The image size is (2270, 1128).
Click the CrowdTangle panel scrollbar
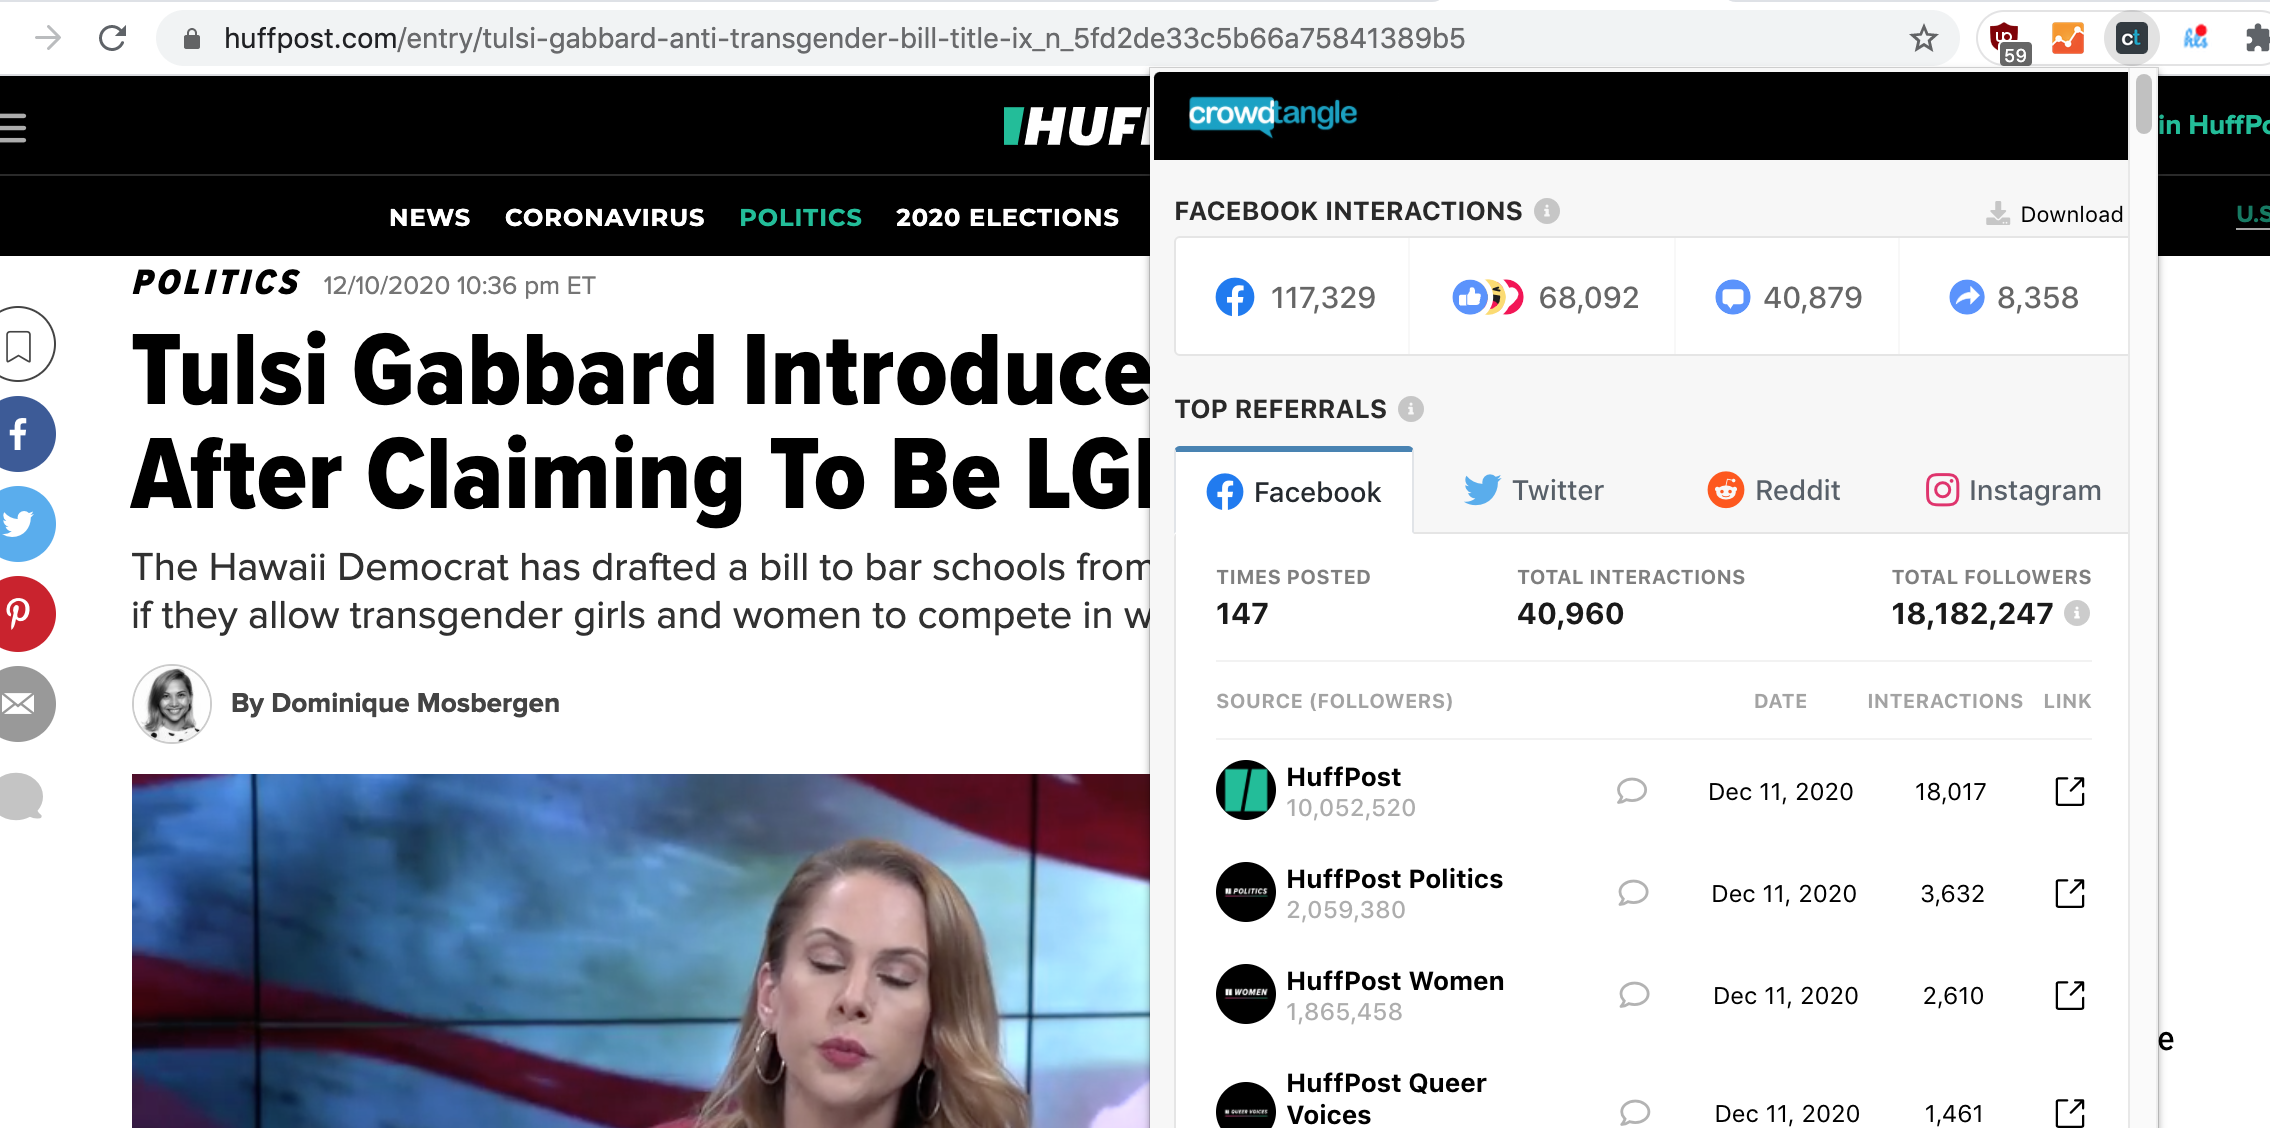2143,104
